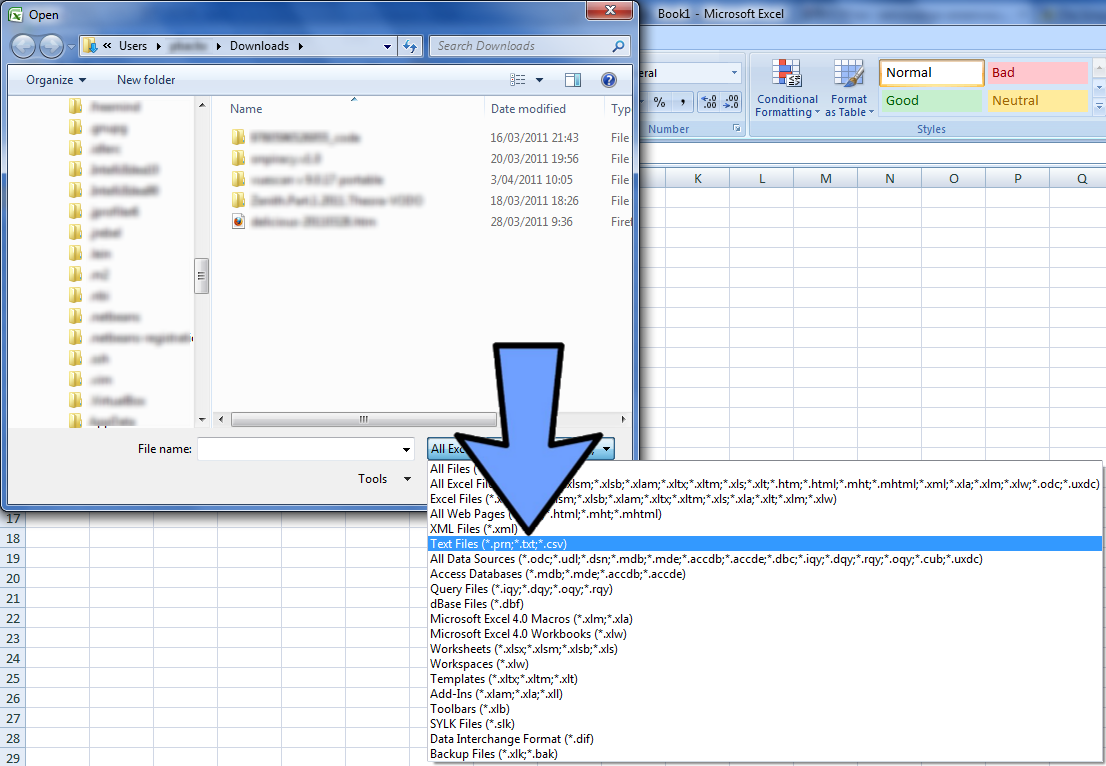Change view using the view mode icon
Screen dimensions: 1106x766
[518, 80]
